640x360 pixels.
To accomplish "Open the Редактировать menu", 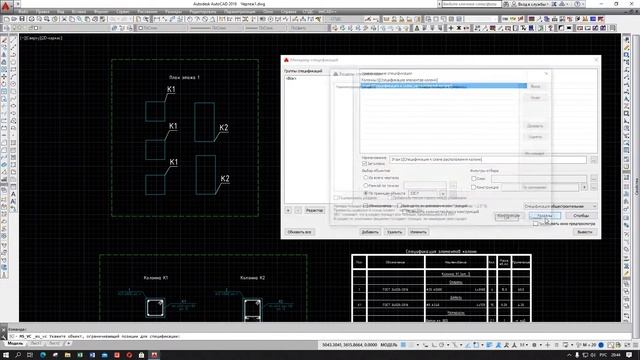I will pos(203,12).
